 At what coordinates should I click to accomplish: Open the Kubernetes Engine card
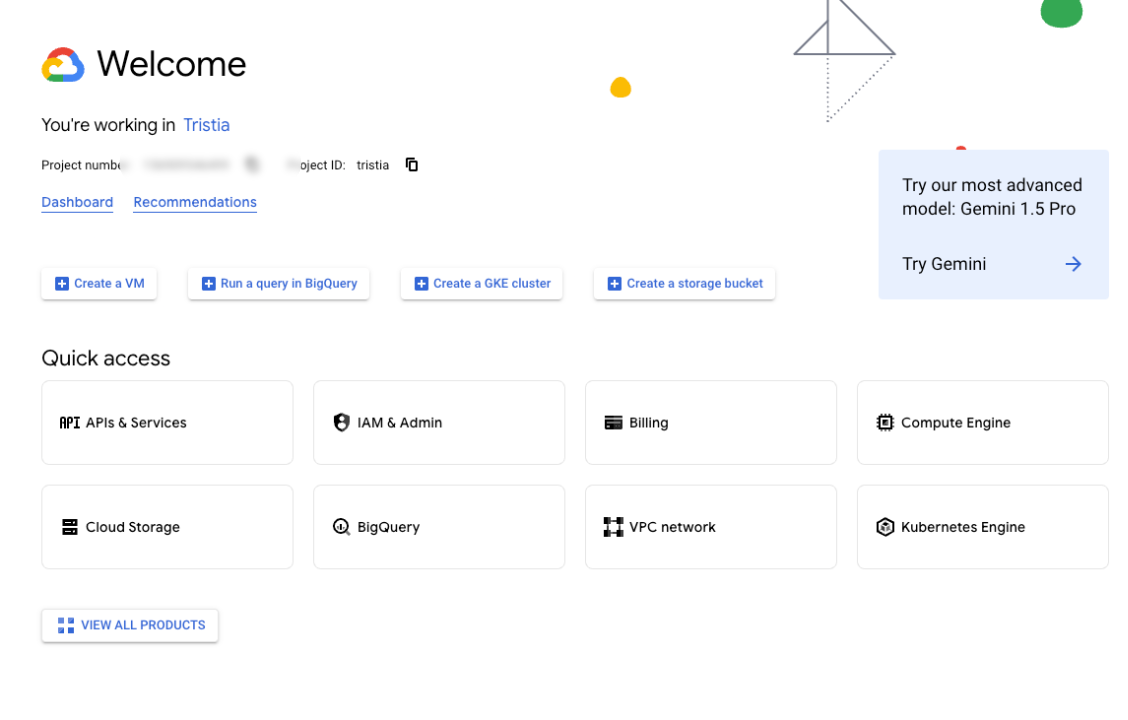click(x=983, y=527)
